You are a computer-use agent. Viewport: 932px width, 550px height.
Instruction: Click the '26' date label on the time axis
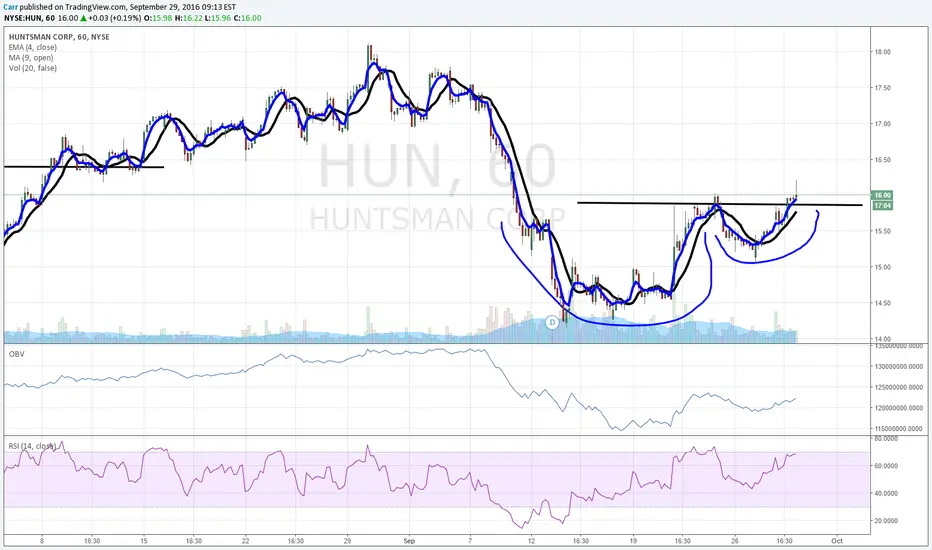tap(735, 541)
